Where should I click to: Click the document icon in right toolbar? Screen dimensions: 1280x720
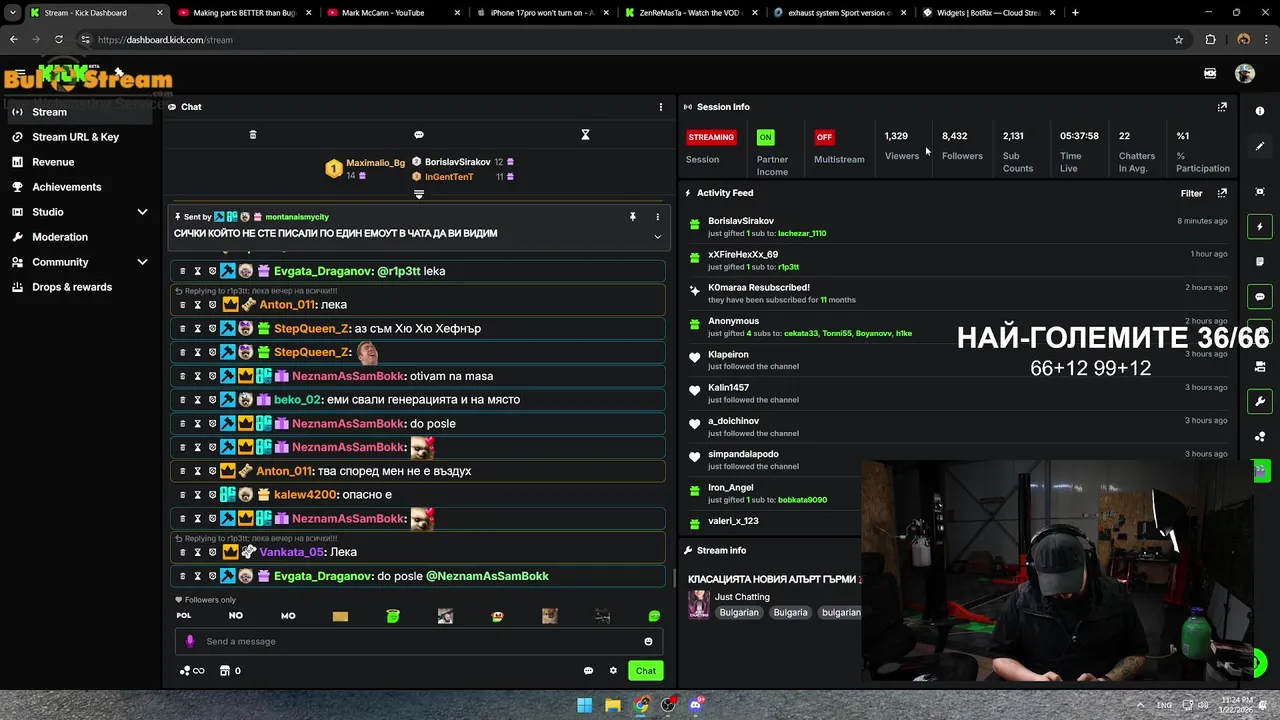[x=1260, y=262]
